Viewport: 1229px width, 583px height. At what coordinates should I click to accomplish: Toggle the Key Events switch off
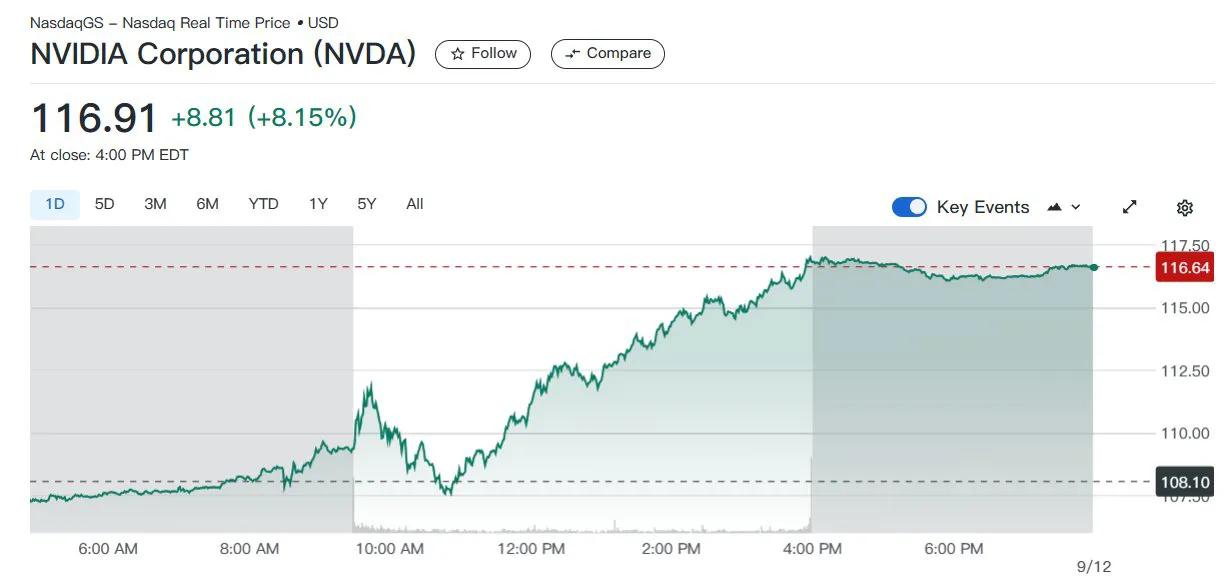(909, 207)
